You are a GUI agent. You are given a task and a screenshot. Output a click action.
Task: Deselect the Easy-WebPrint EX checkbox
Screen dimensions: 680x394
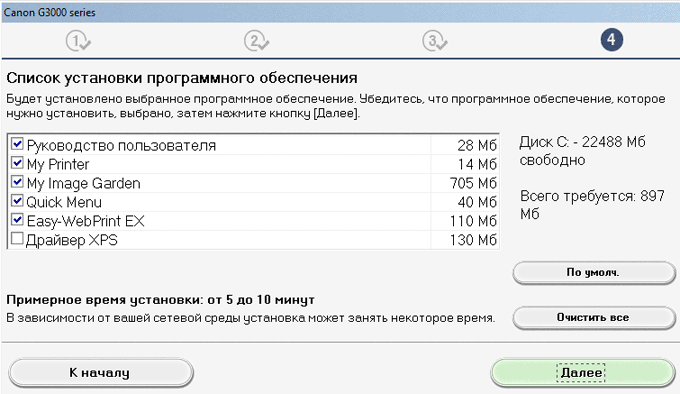(17, 219)
